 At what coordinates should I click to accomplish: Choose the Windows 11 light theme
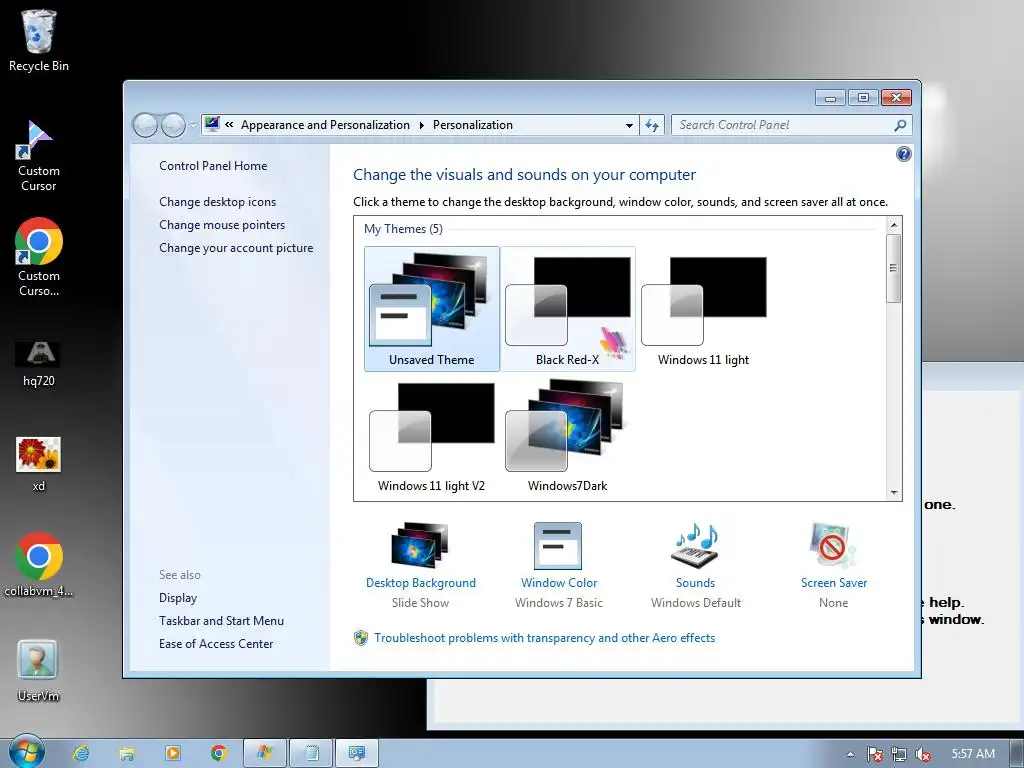click(x=703, y=309)
